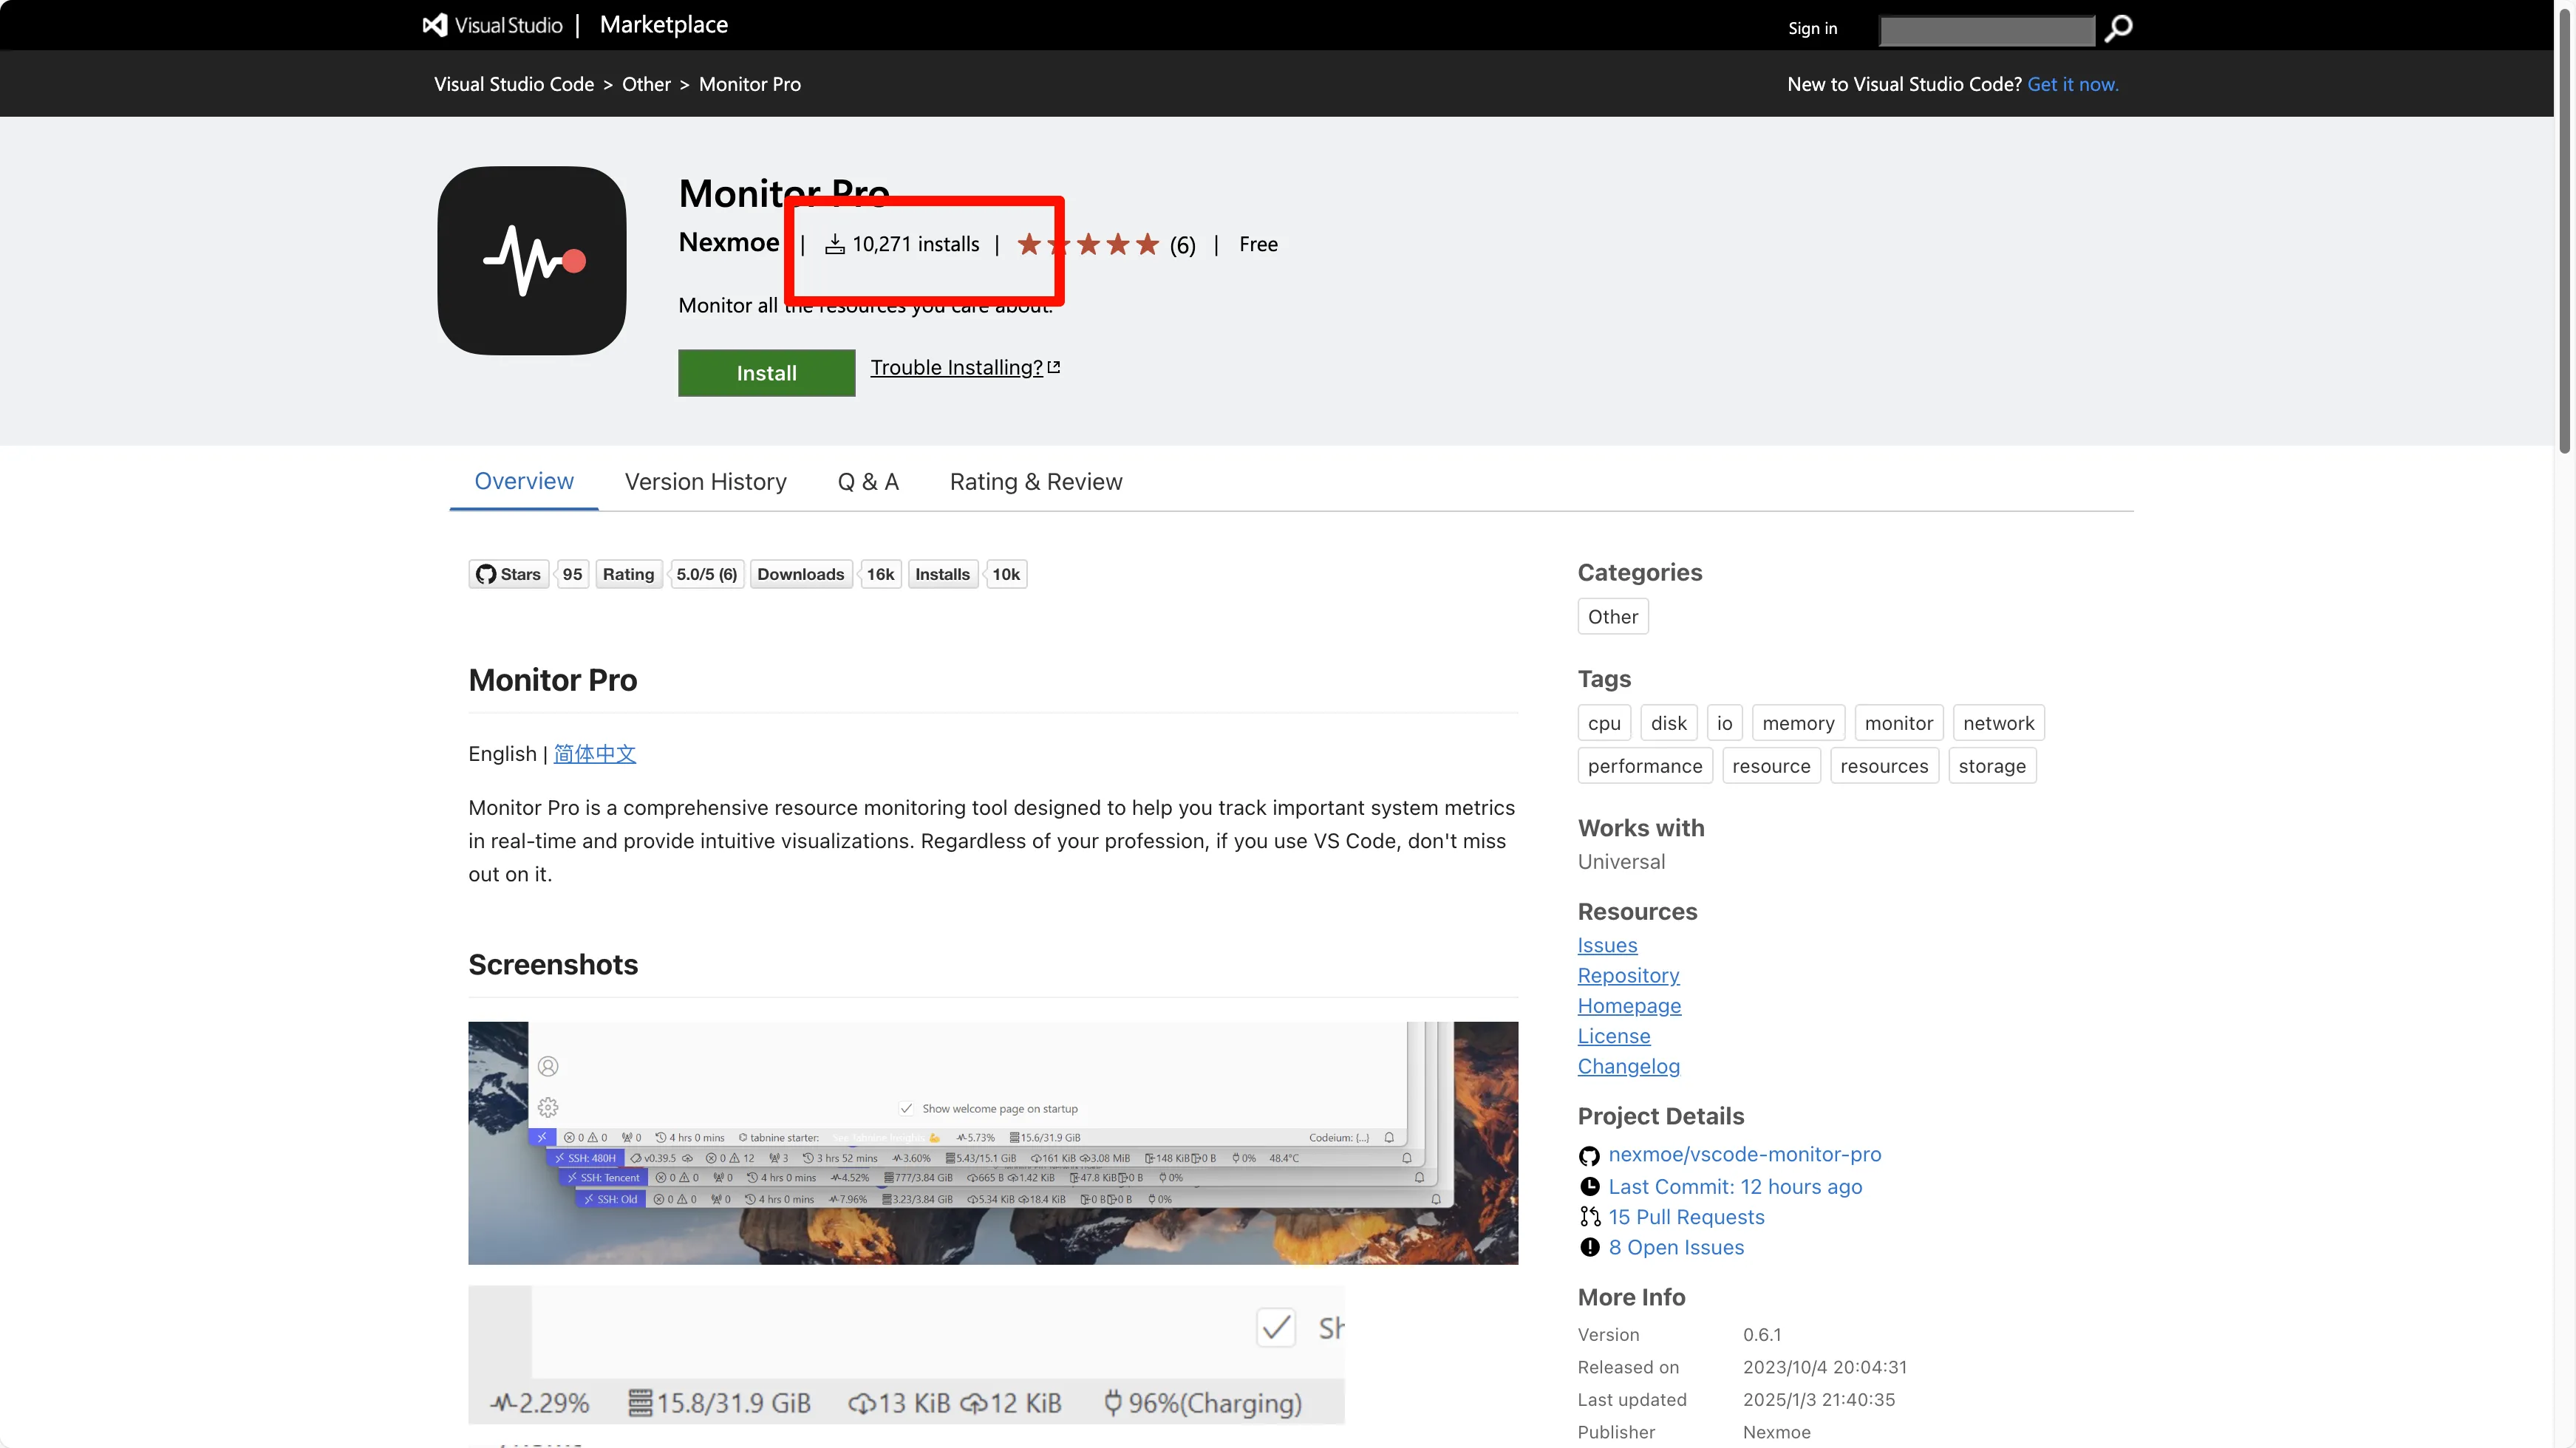Select the storage tag
2576x1448 pixels.
coord(1992,766)
